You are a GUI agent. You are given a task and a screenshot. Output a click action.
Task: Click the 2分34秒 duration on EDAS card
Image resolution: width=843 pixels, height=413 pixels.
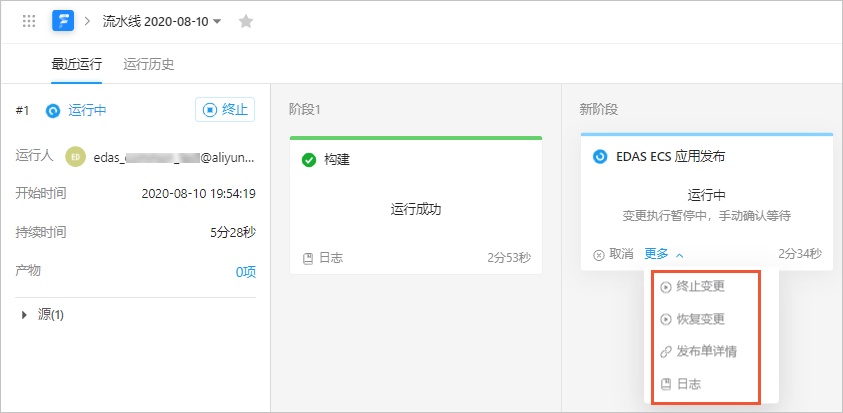click(x=799, y=254)
